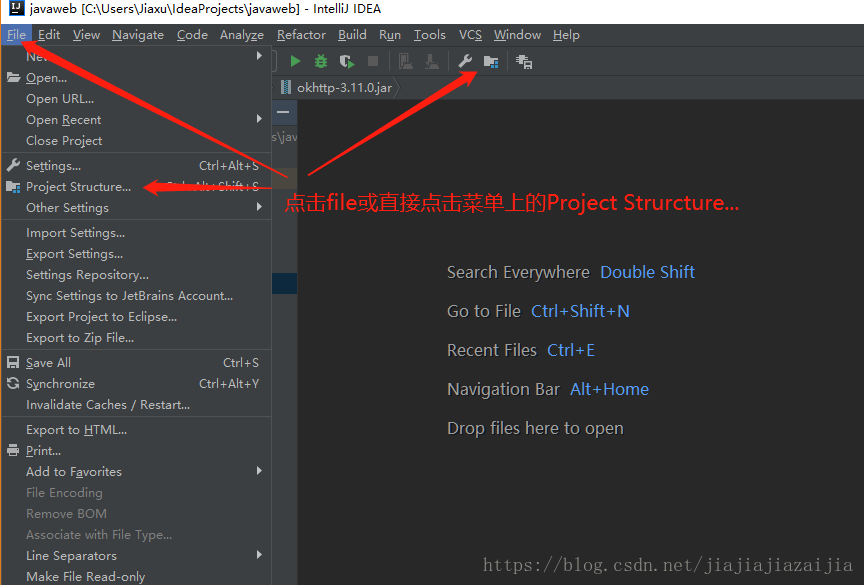Open the View menu
The width and height of the screenshot is (864, 585).
[87, 35]
